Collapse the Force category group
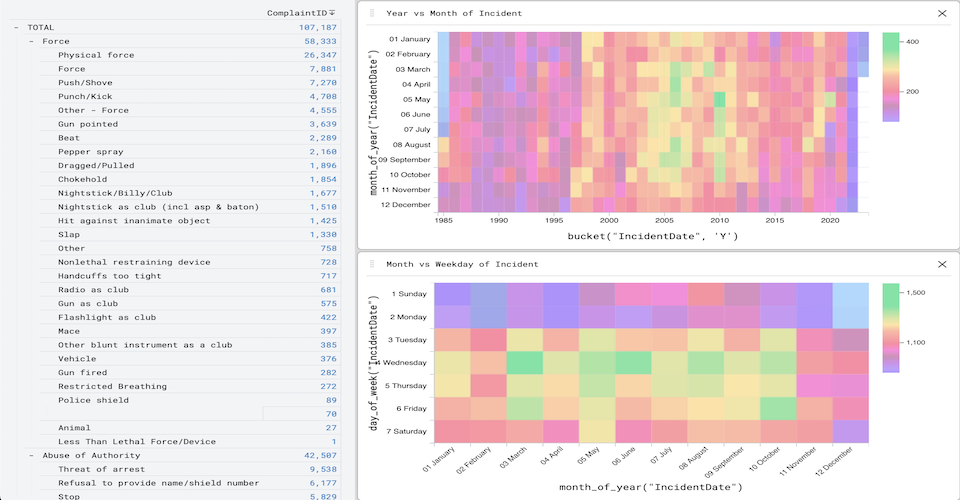Viewport: 960px width, 500px height. click(x=32, y=41)
